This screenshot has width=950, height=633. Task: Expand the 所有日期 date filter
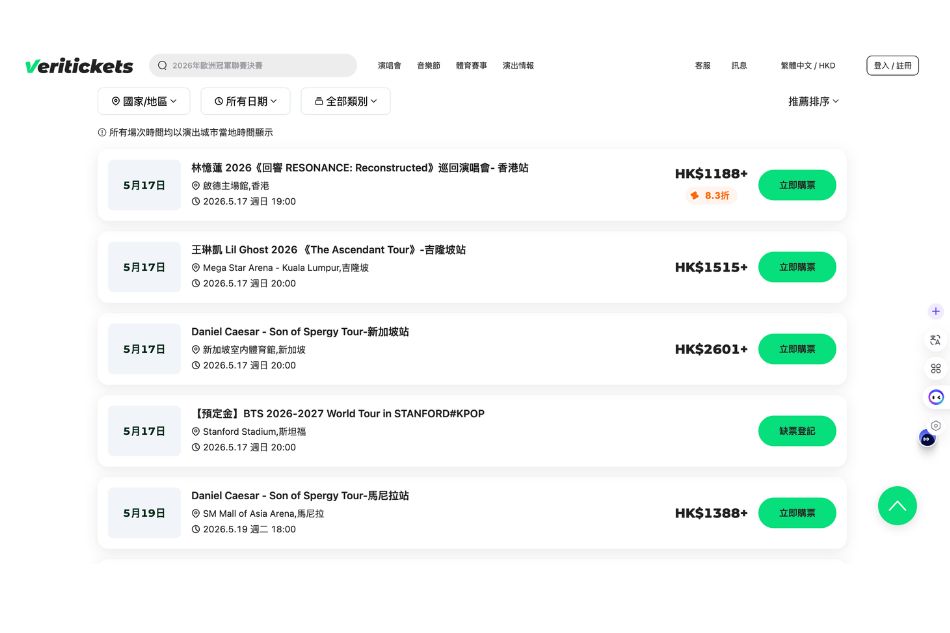245,101
